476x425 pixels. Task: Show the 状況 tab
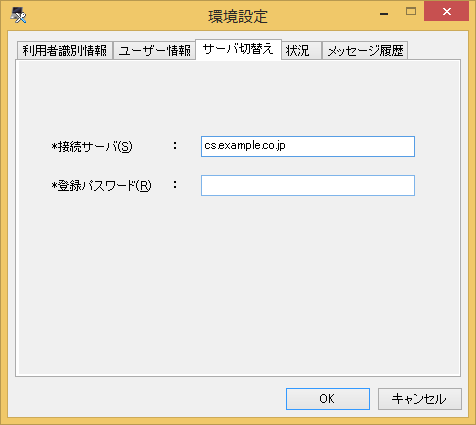coord(301,51)
